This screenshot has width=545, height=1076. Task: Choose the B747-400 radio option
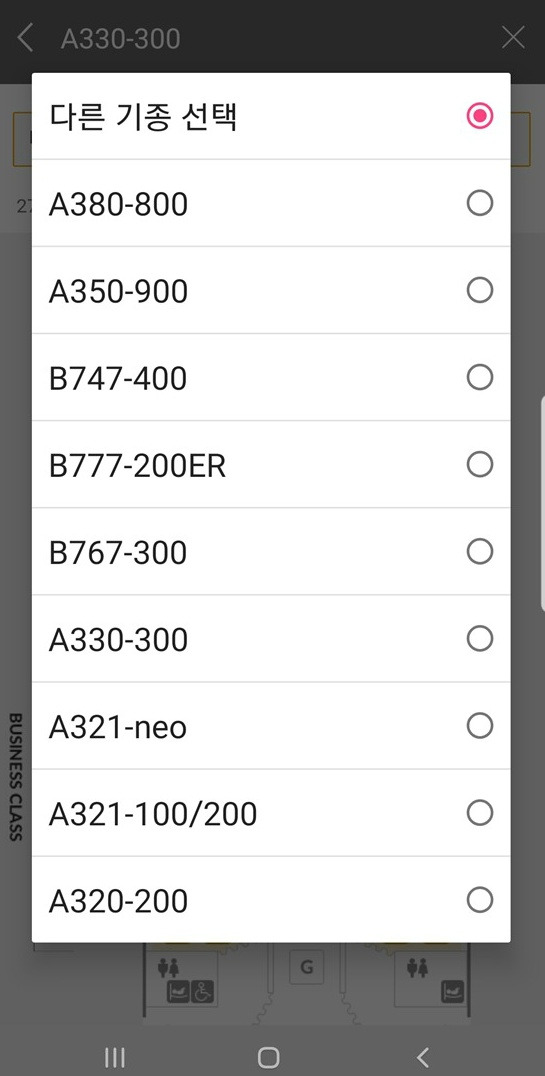480,377
